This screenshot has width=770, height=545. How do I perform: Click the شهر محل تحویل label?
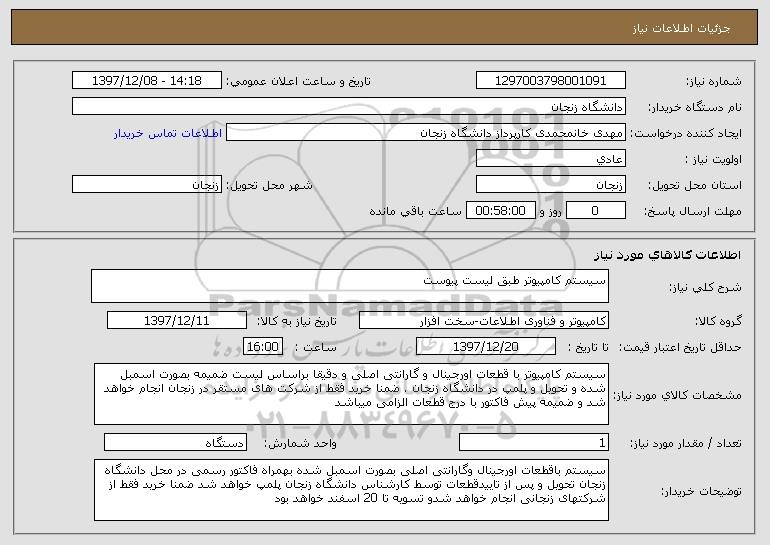point(269,185)
